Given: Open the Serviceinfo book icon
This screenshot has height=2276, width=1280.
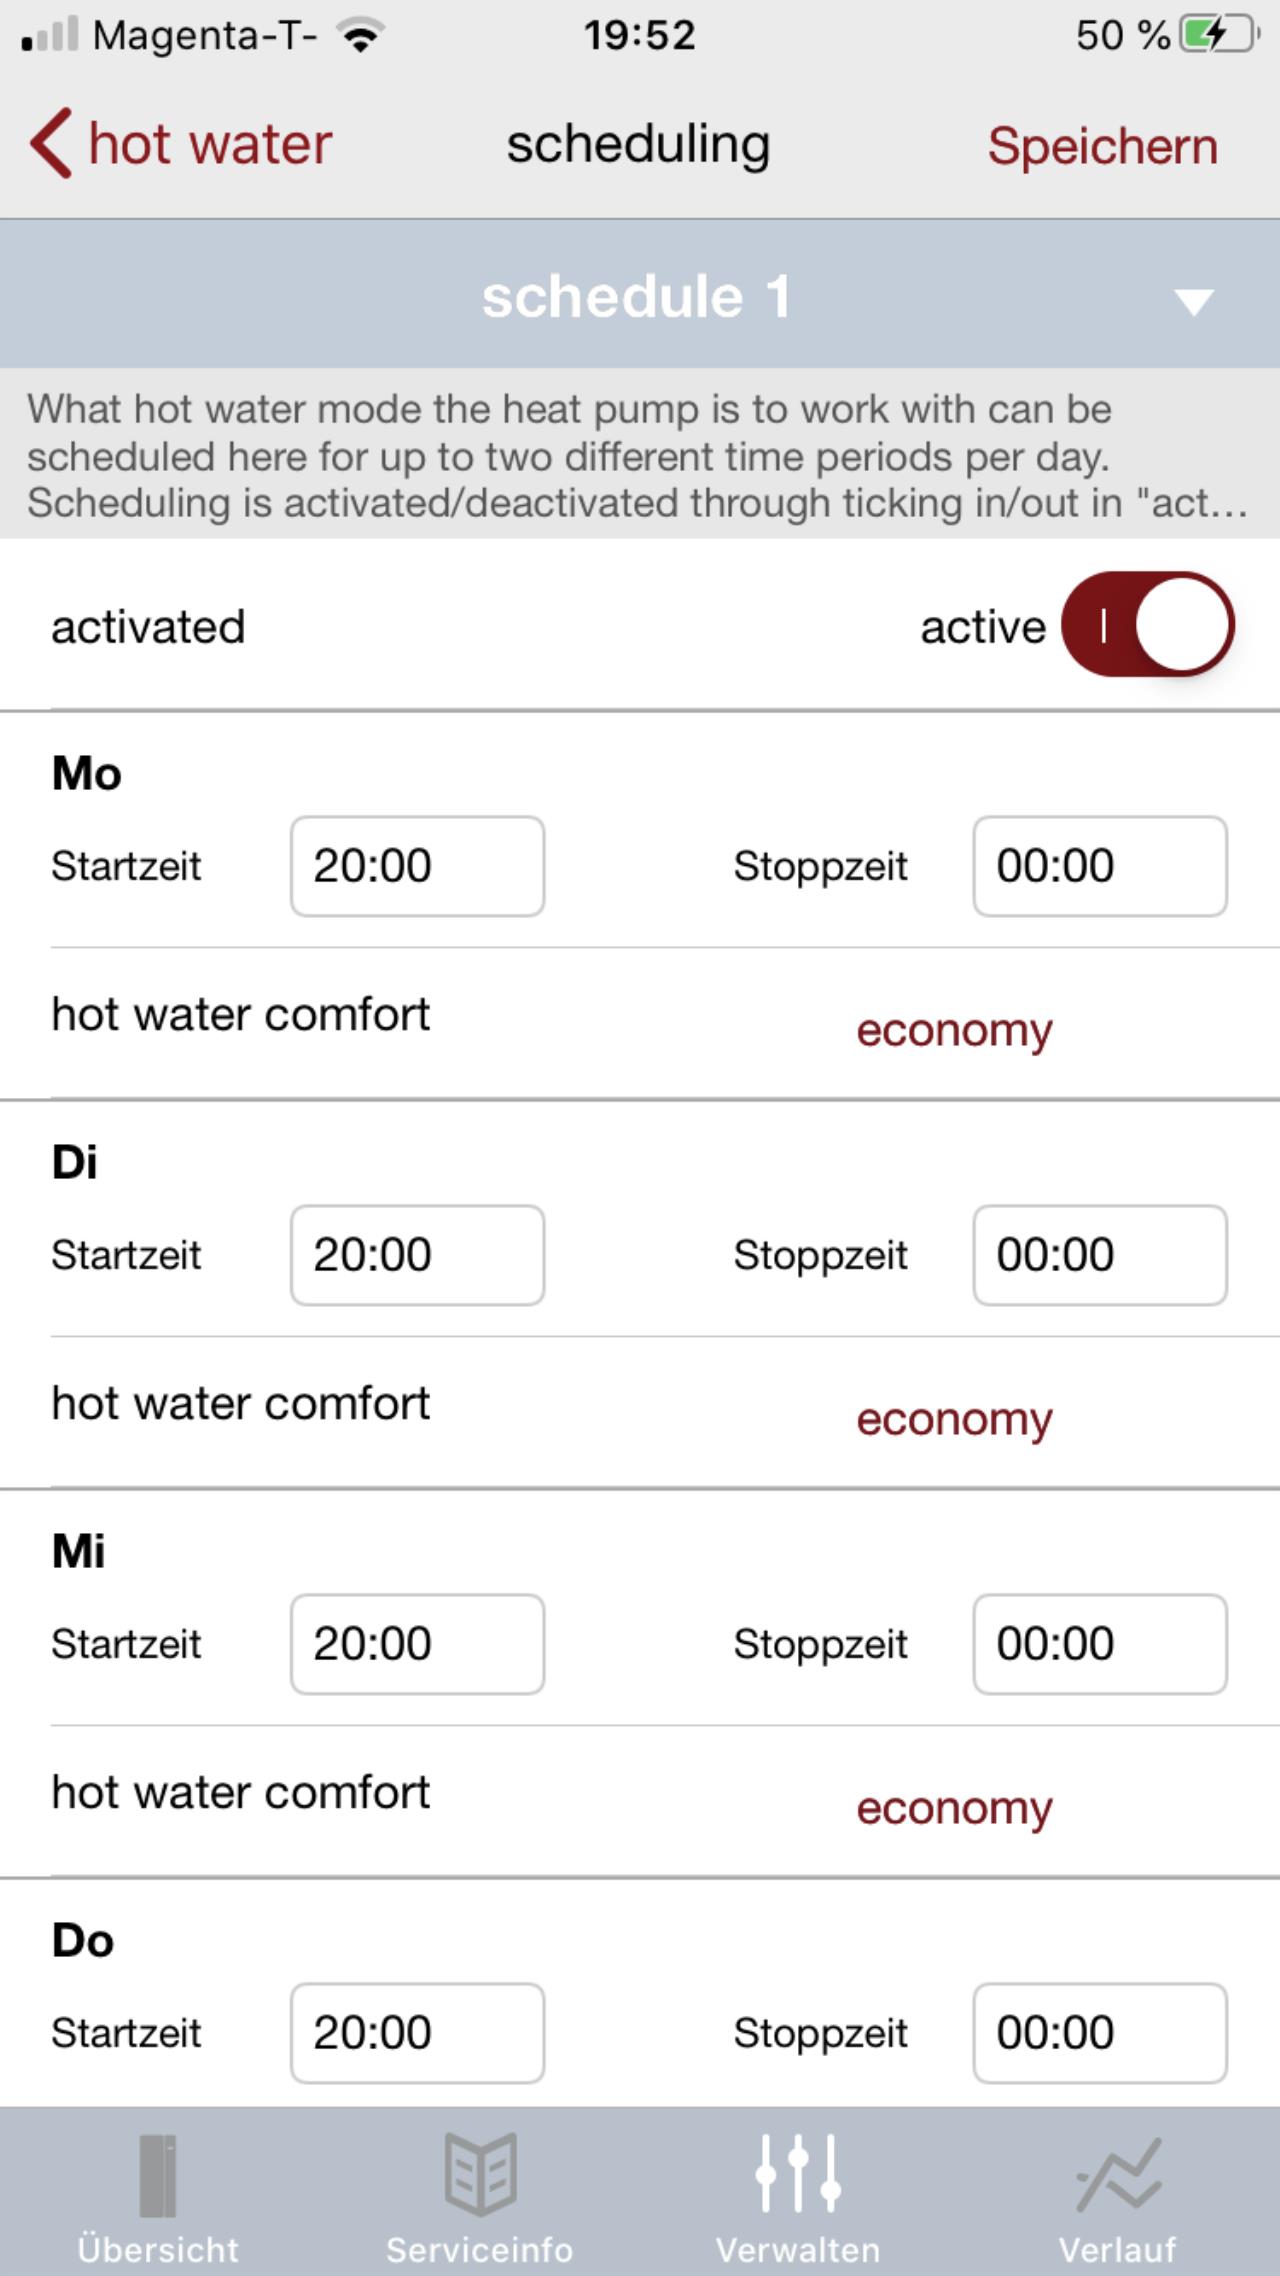Looking at the screenshot, I should click(x=481, y=2174).
